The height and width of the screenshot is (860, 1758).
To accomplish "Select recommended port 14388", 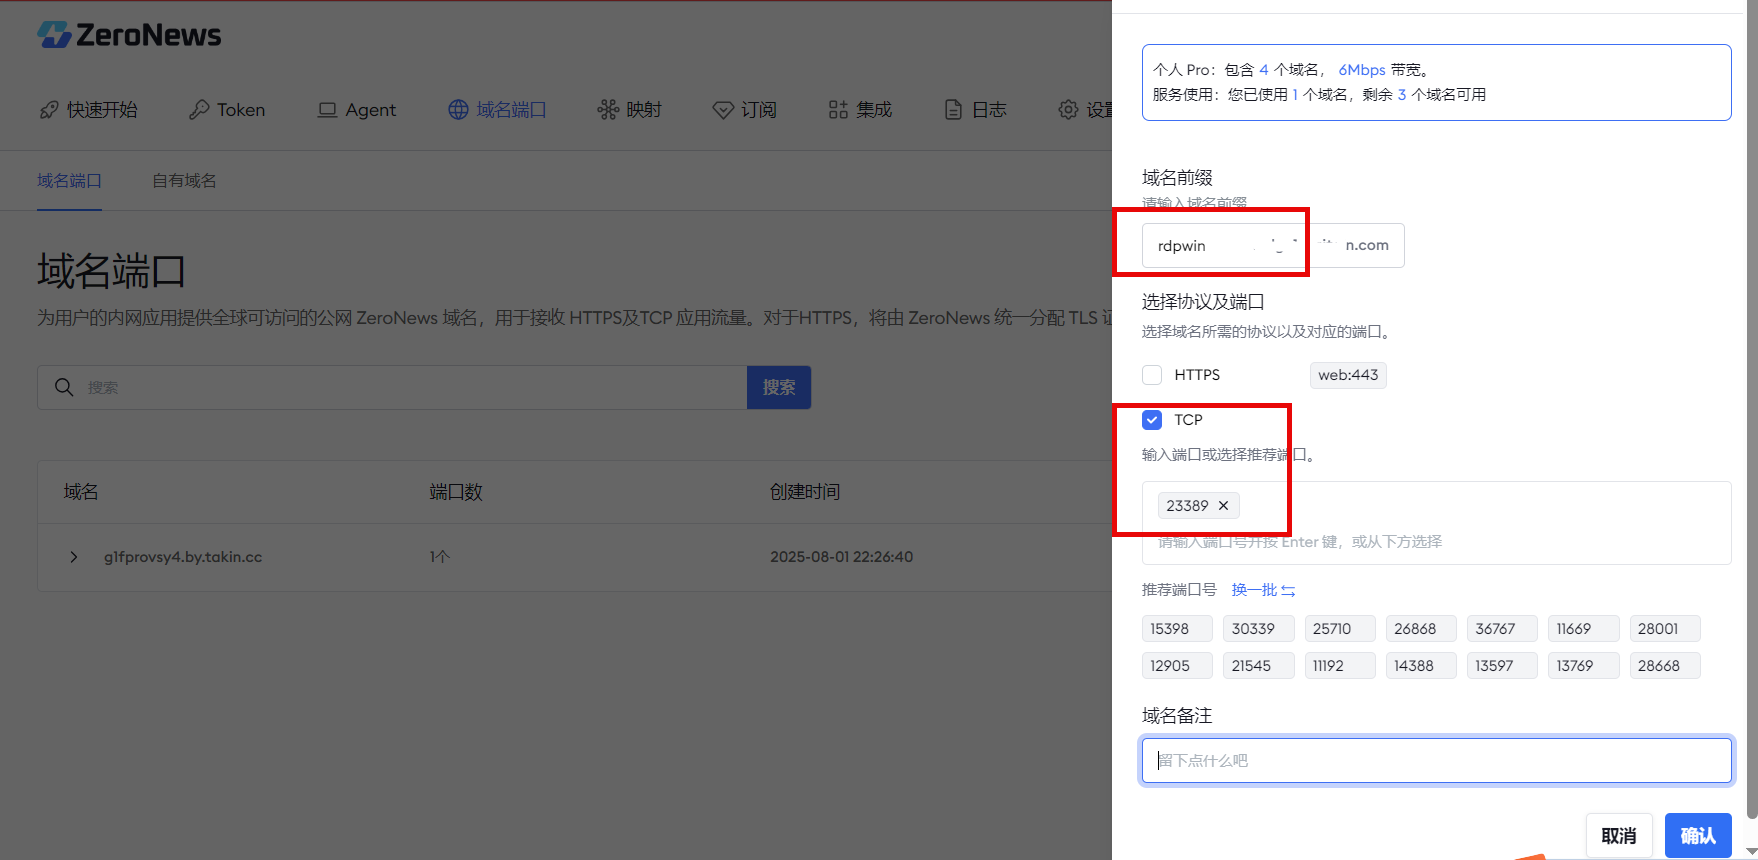I will [1421, 666].
